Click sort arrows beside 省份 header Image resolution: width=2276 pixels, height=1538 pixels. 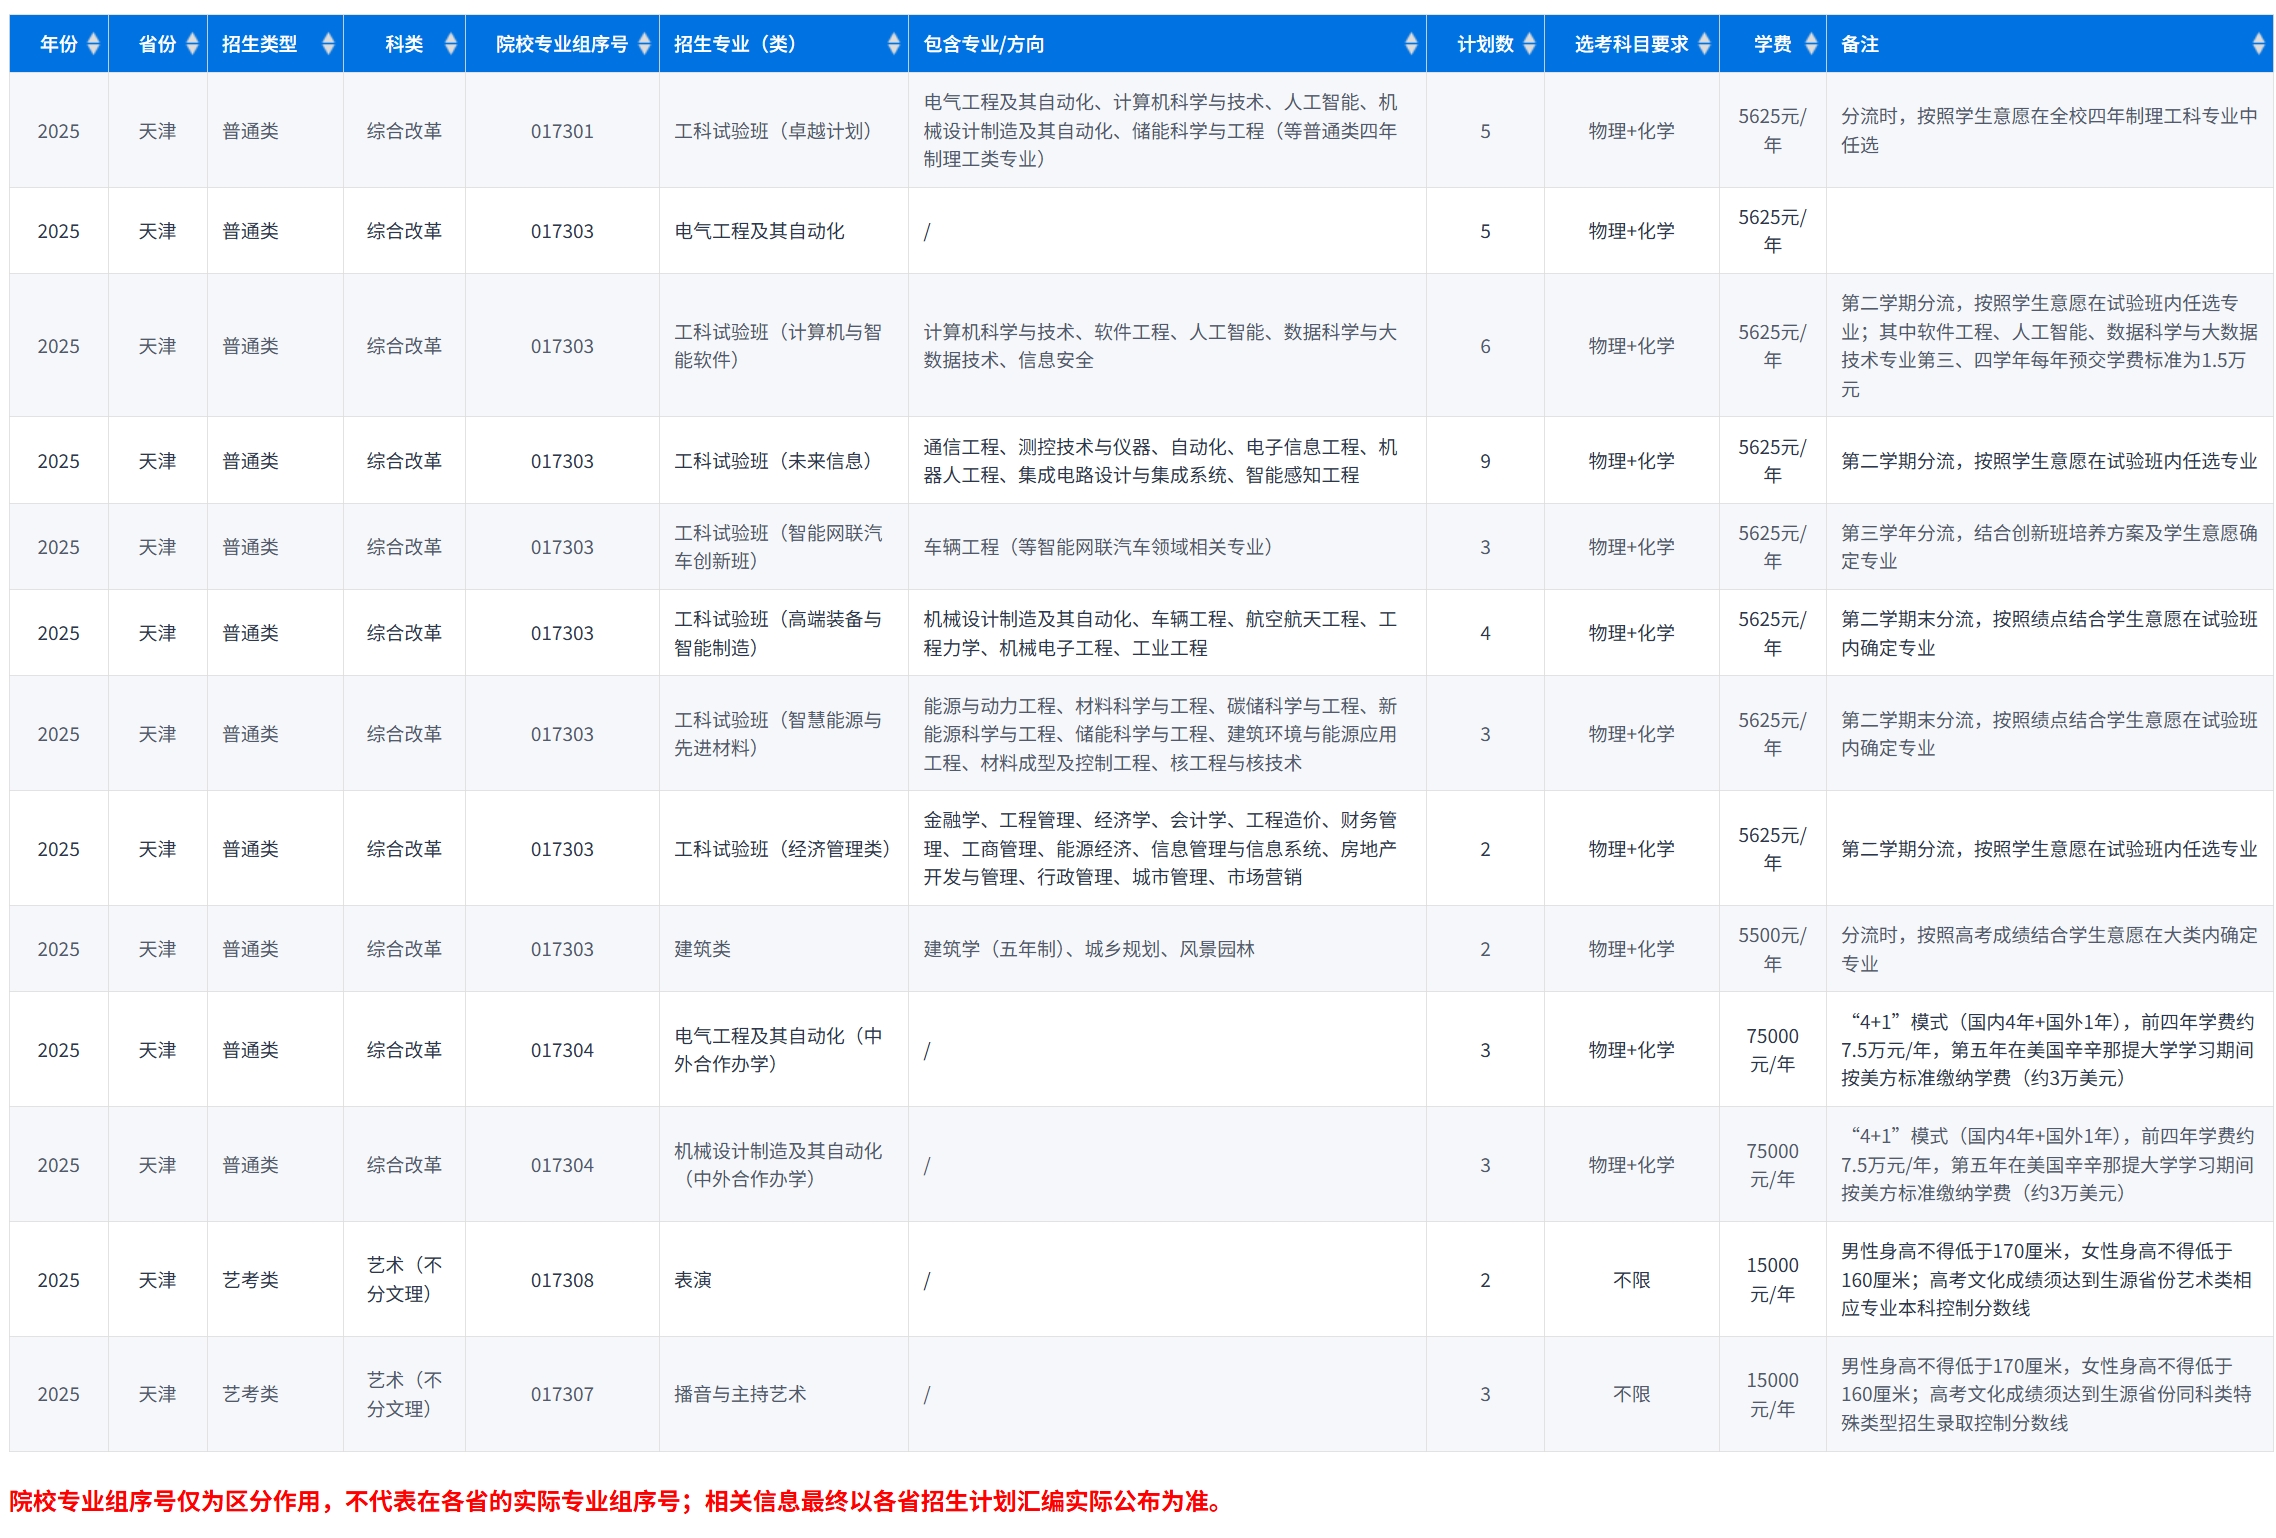click(x=192, y=44)
